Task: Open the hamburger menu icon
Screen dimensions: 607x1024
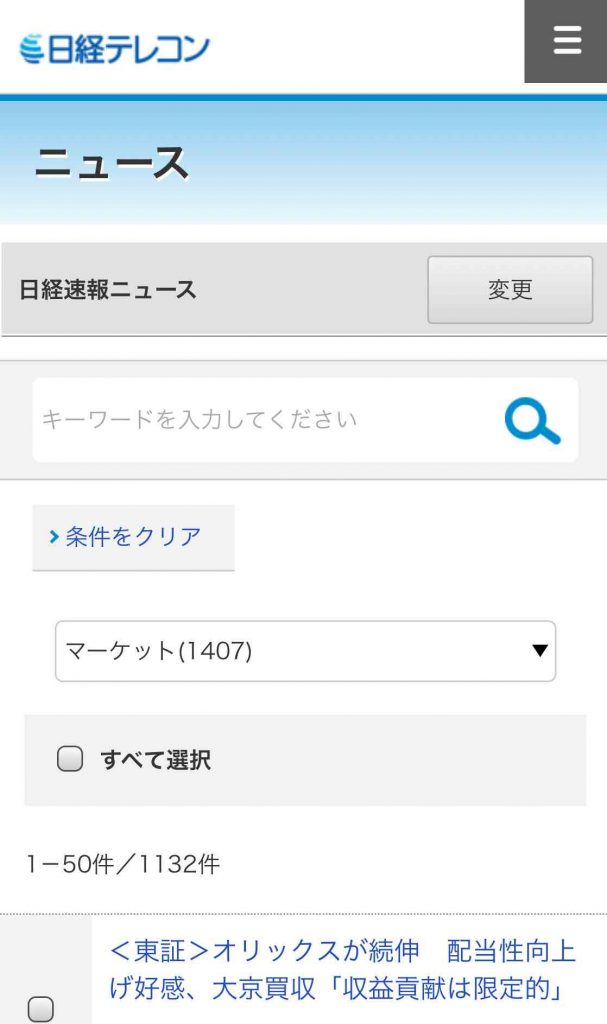Action: pos(566,40)
